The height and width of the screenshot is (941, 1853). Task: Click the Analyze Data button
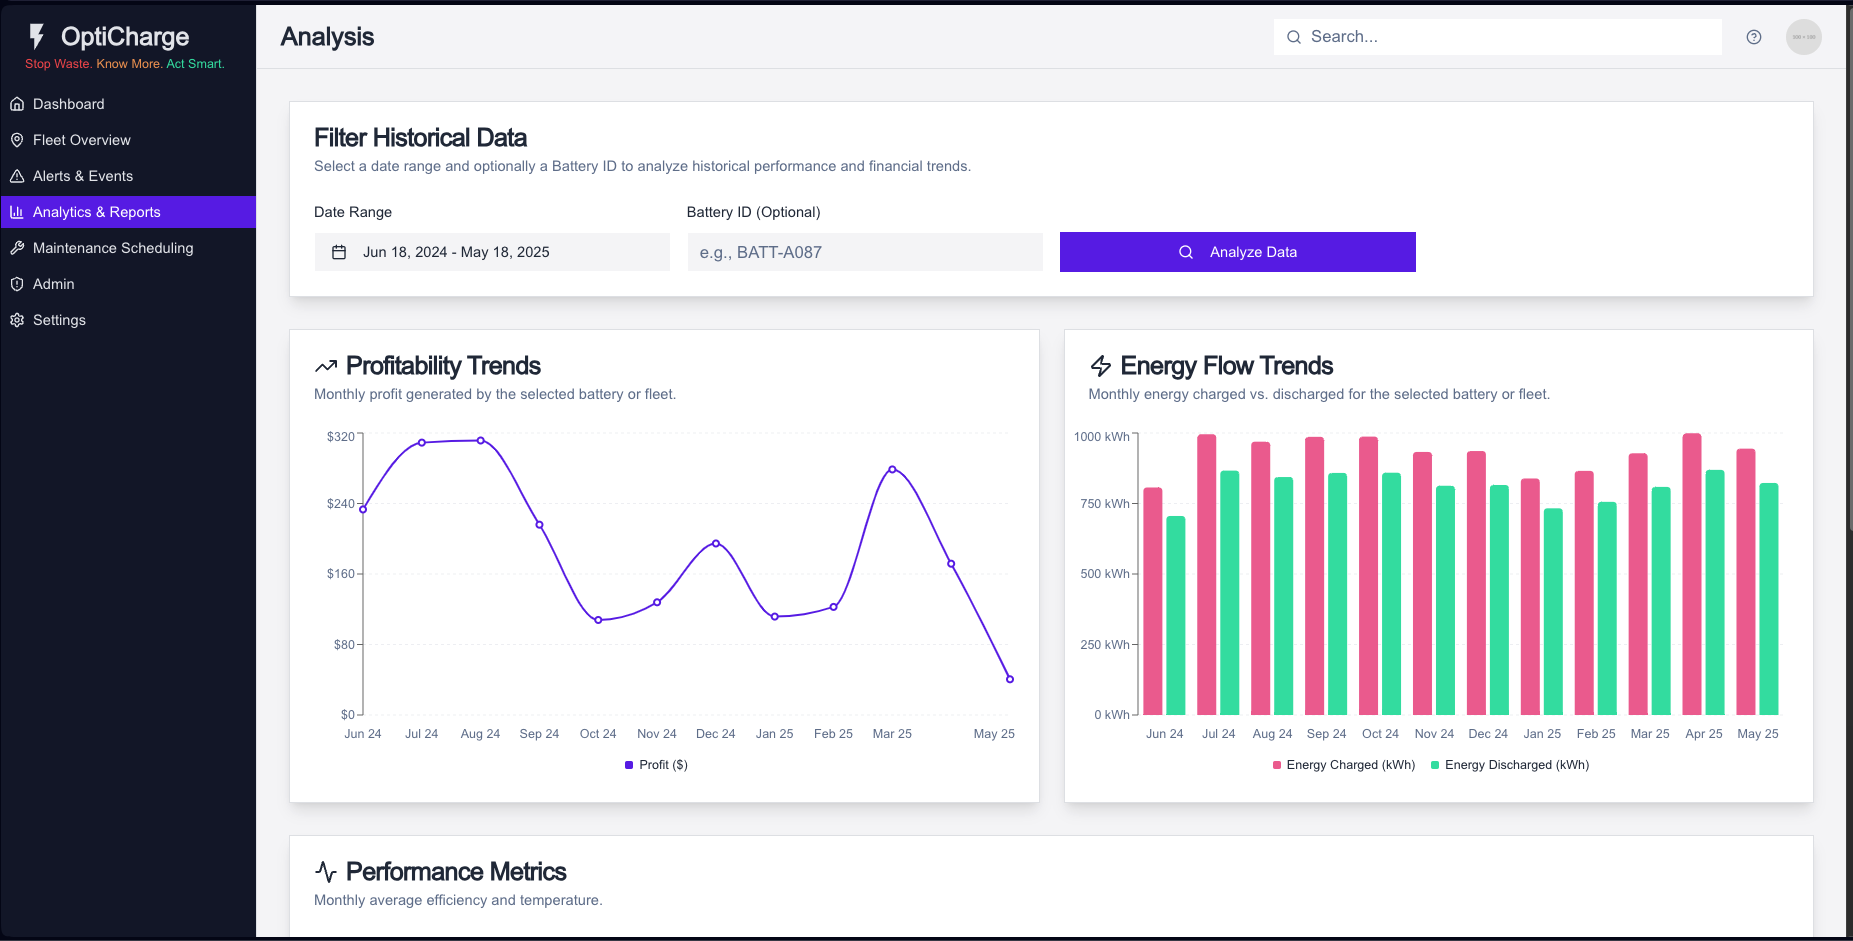pos(1237,252)
